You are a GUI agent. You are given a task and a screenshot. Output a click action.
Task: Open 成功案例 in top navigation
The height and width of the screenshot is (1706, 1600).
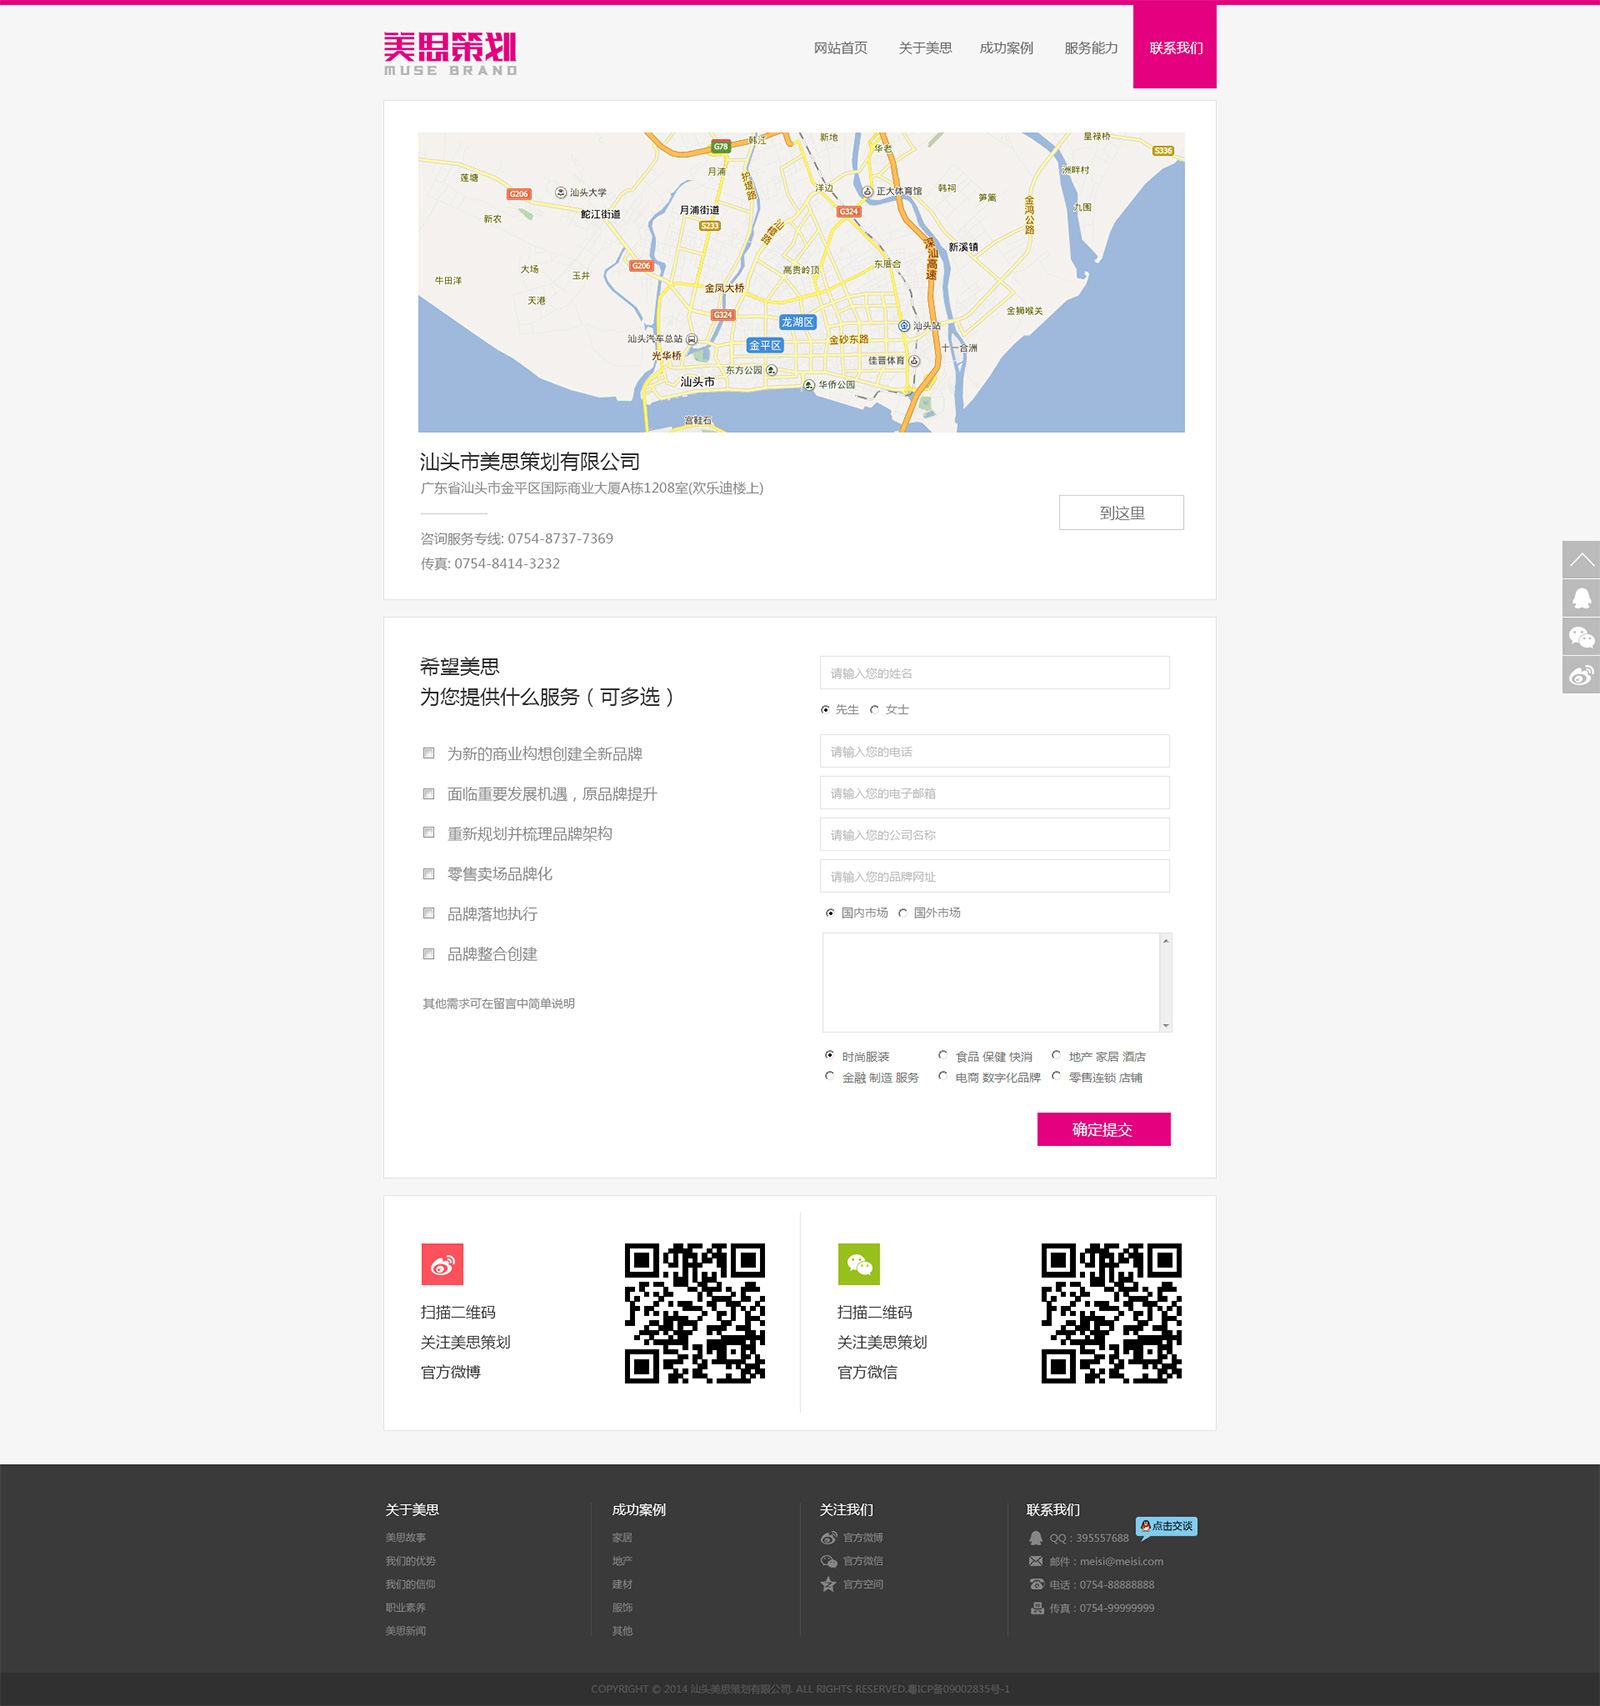1006,48
